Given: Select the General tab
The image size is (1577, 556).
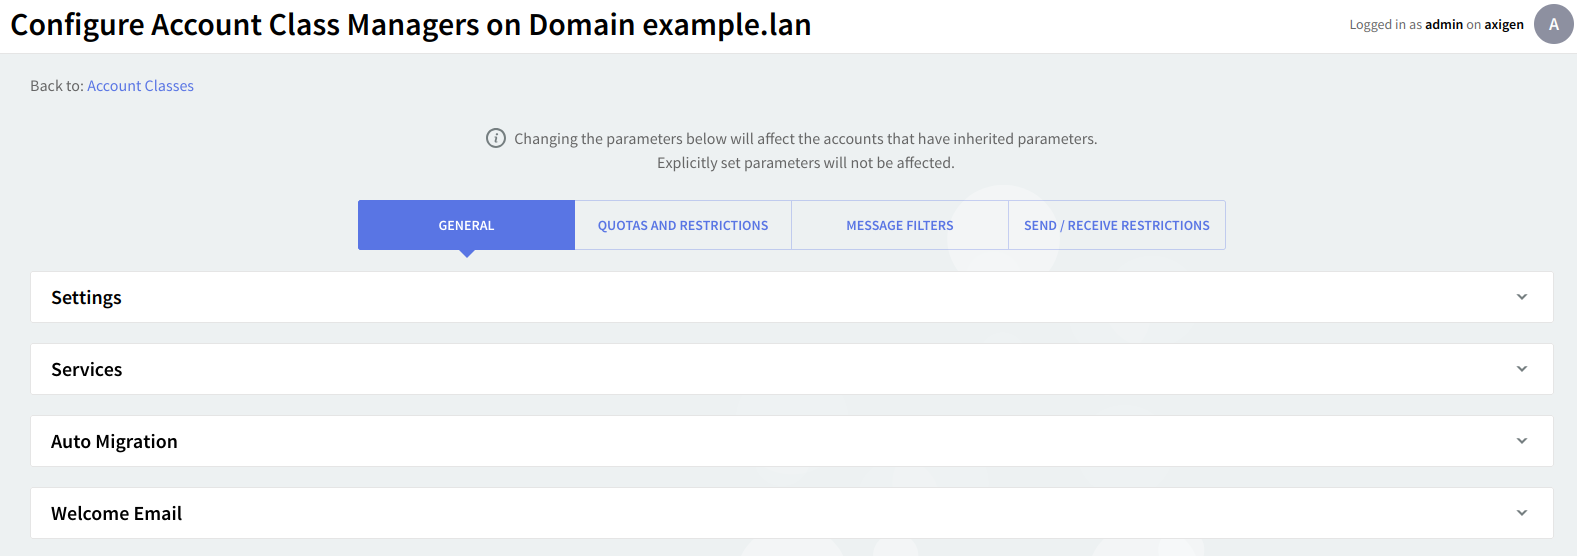Looking at the screenshot, I should [466, 225].
